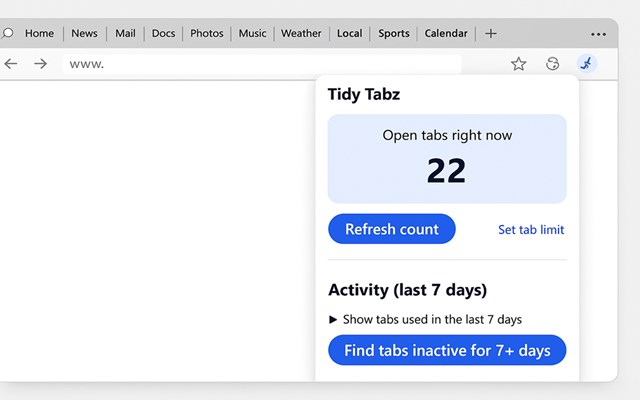Image resolution: width=640 pixels, height=400 pixels.
Task: Select the Docs tab
Action: [163, 33]
